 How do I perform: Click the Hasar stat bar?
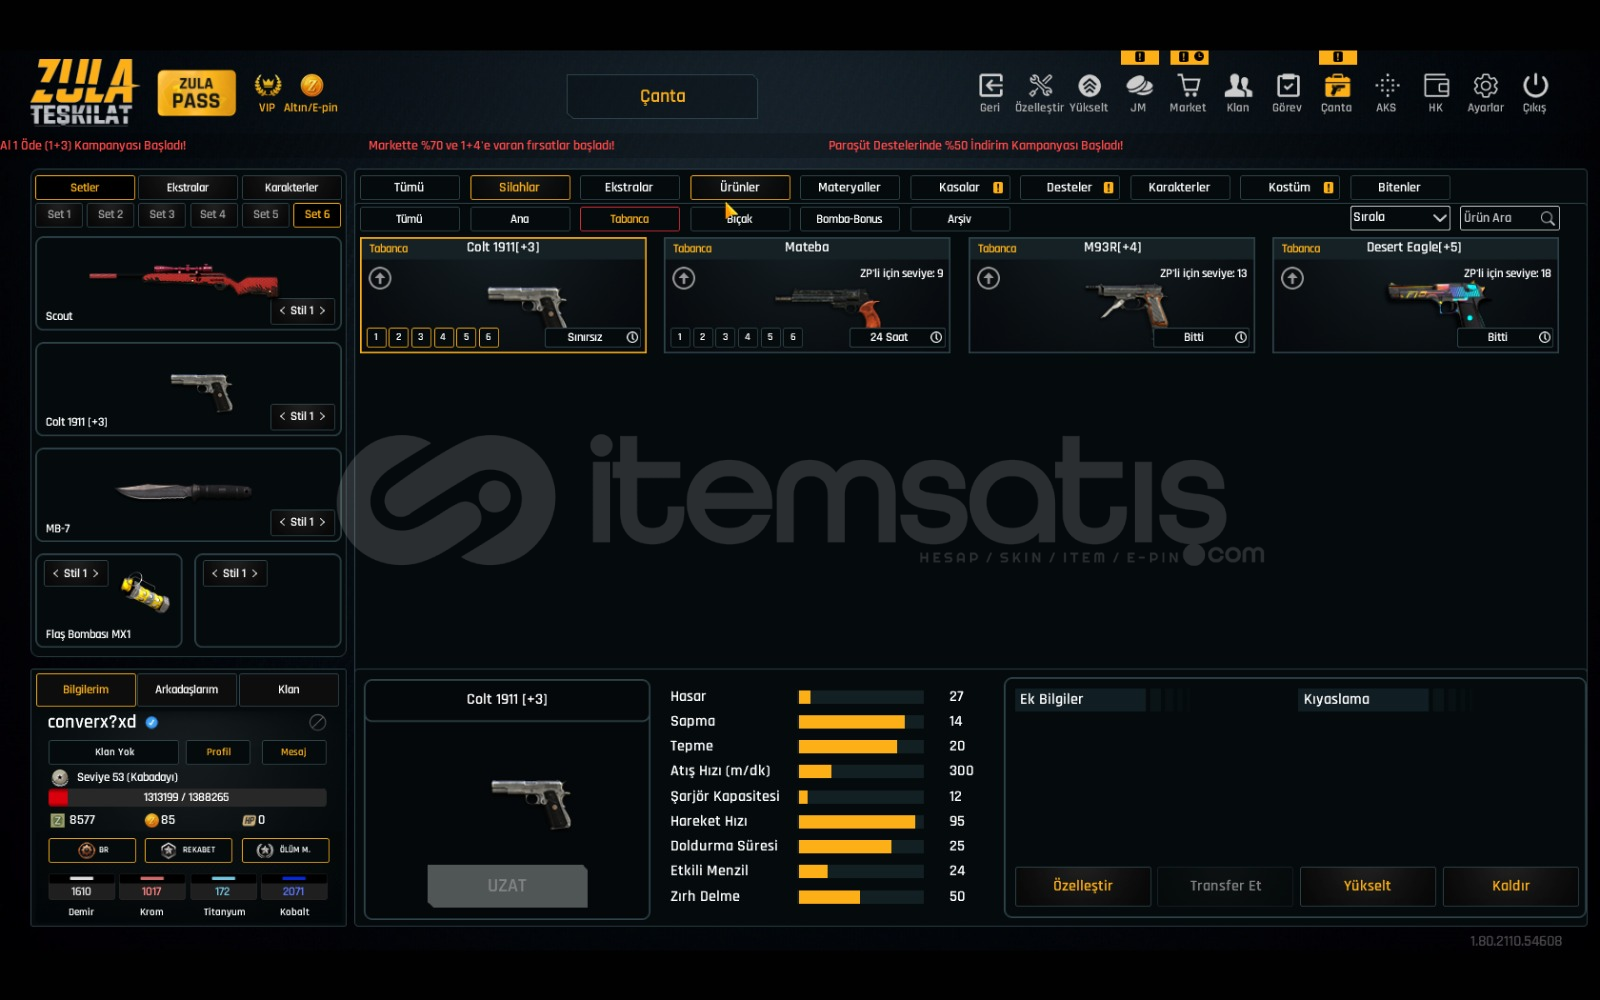point(861,697)
